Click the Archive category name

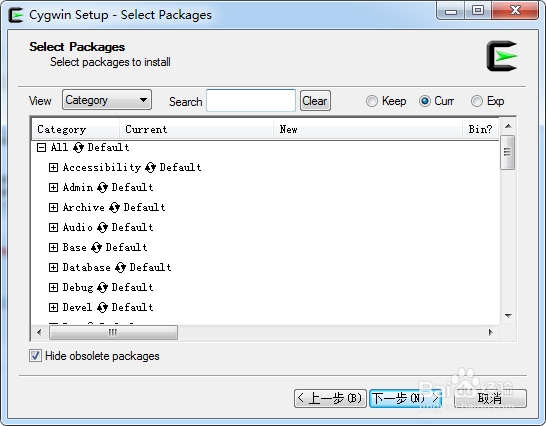pyautogui.click(x=84, y=208)
